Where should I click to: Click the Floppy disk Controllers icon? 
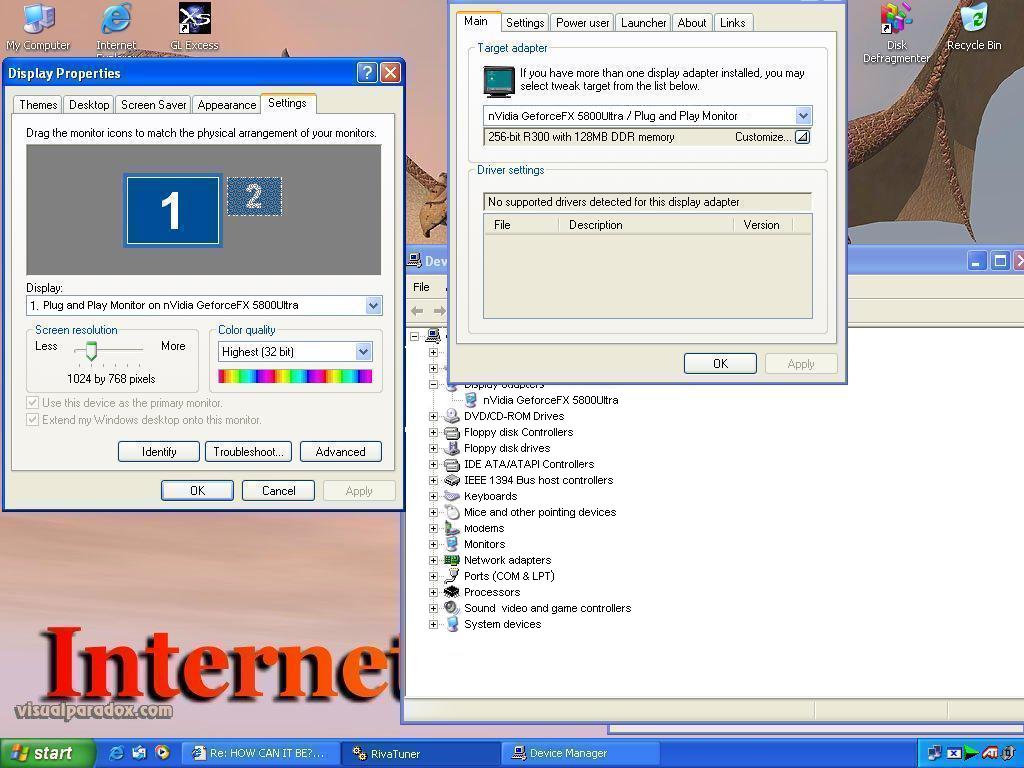pos(451,432)
